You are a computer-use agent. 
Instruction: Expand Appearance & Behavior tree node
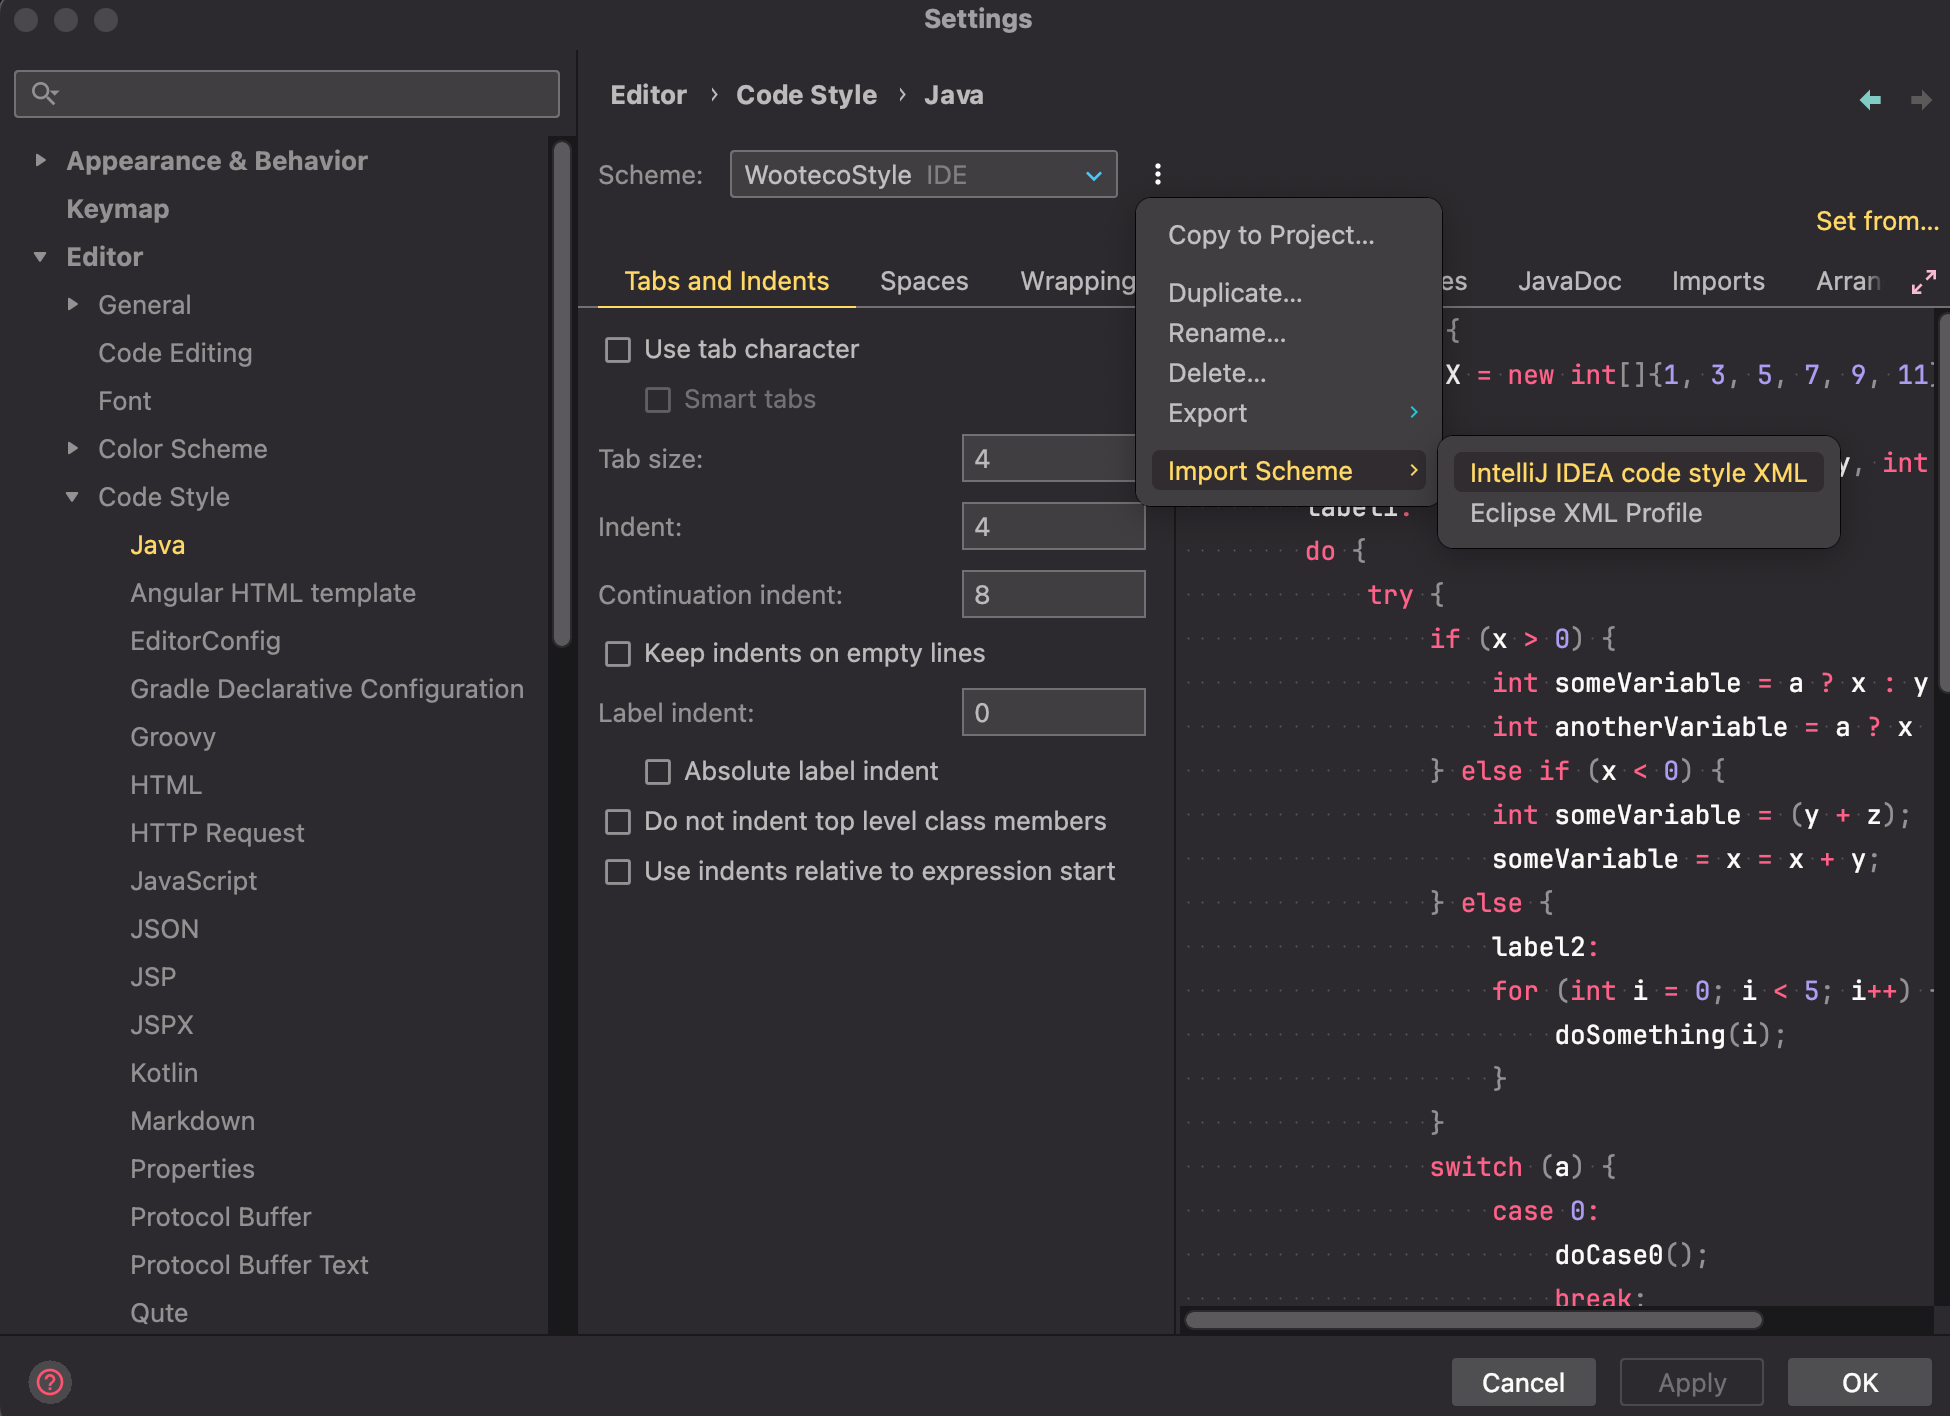pos(40,161)
